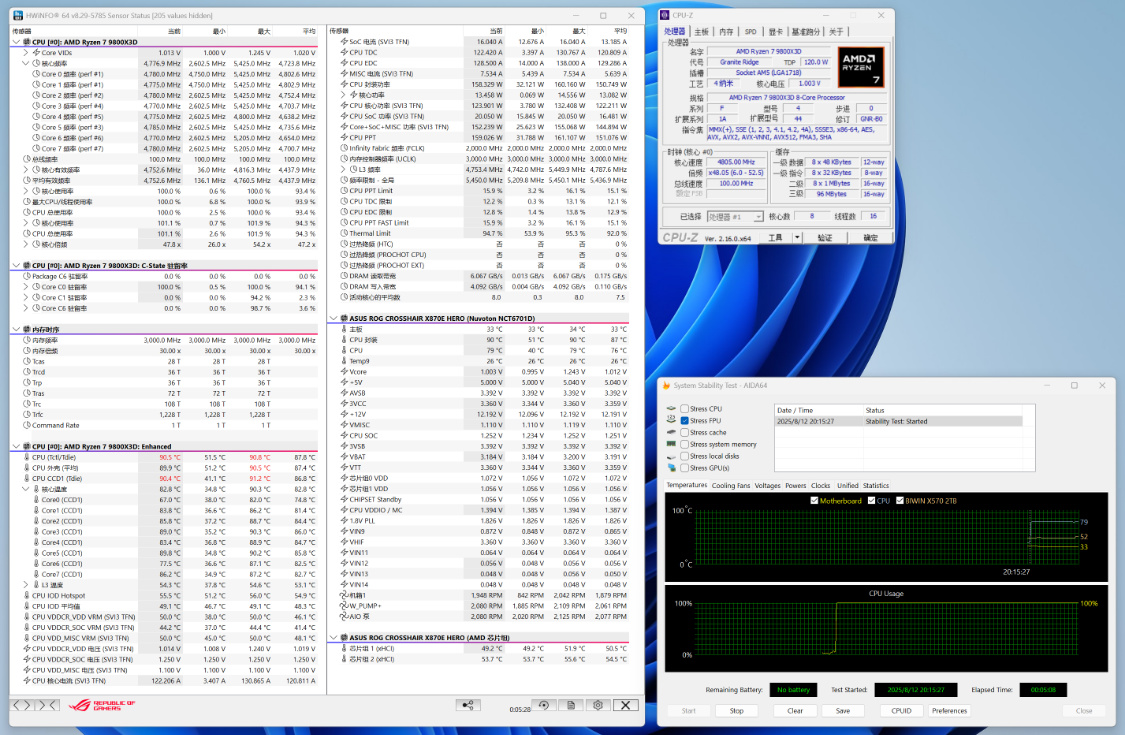Click the AMD Ryzen 7 logo in CPU-Z
The height and width of the screenshot is (735, 1125).
click(860, 68)
